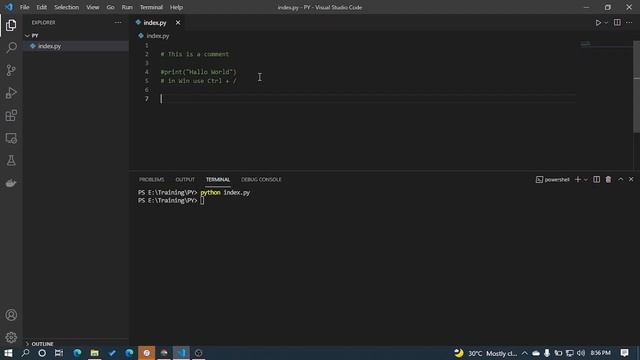
Task: Click the editor vertical scrollbar
Action: click(636, 87)
